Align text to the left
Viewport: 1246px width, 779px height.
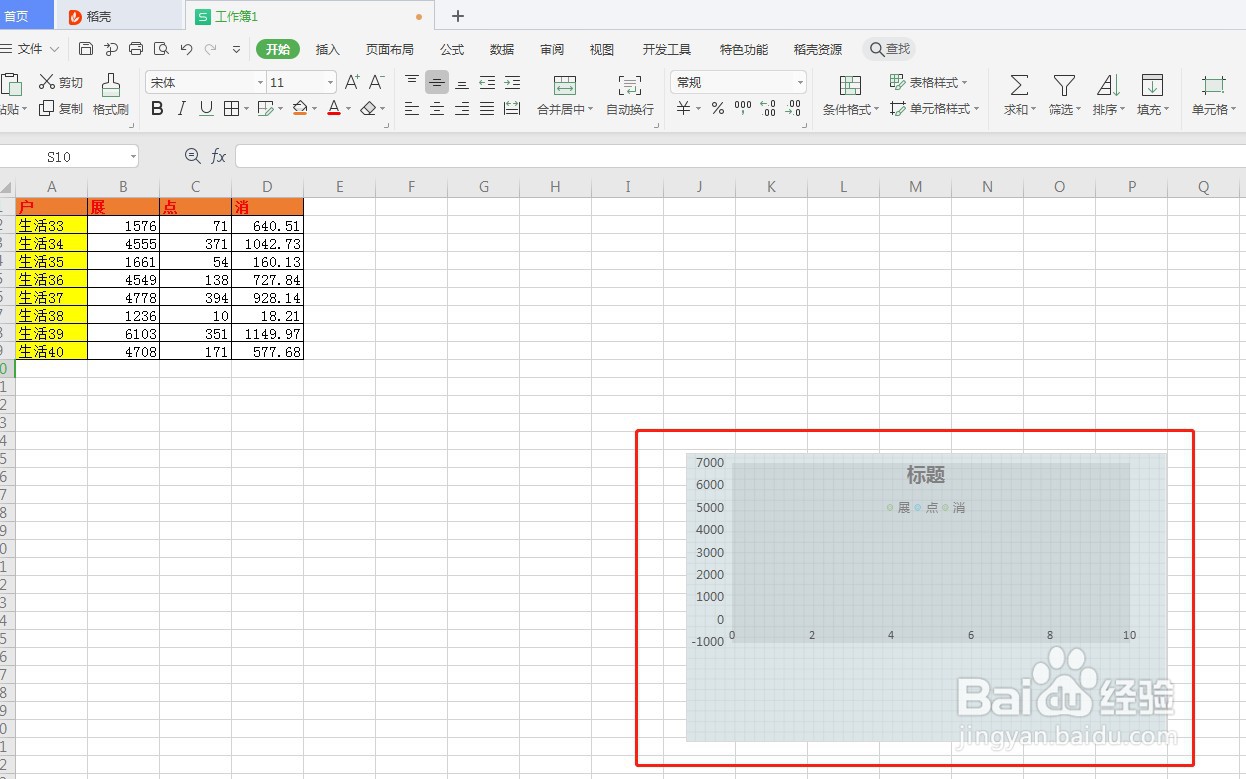(412, 108)
